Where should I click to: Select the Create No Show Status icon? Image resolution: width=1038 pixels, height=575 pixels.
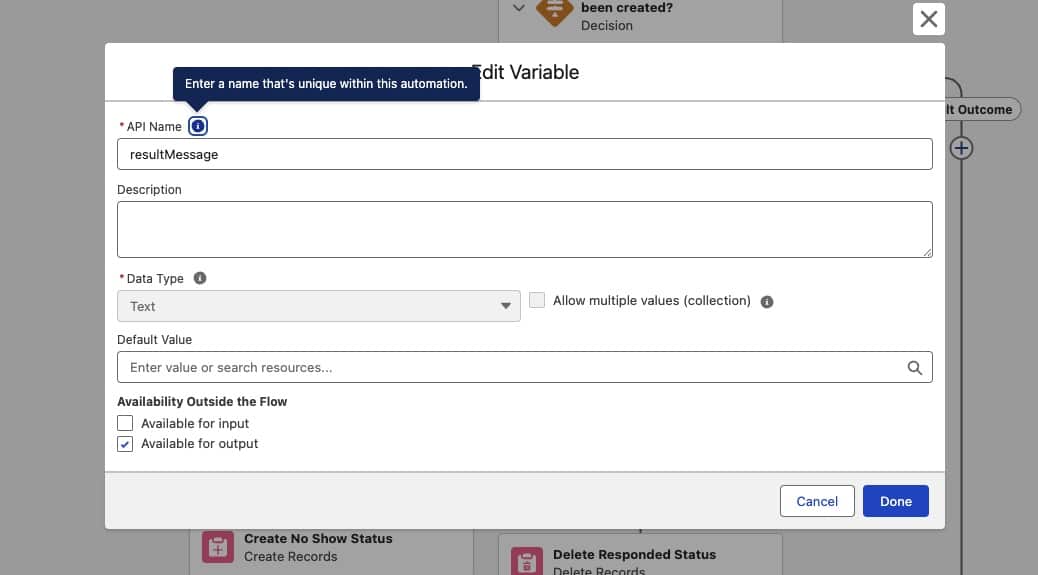217,547
